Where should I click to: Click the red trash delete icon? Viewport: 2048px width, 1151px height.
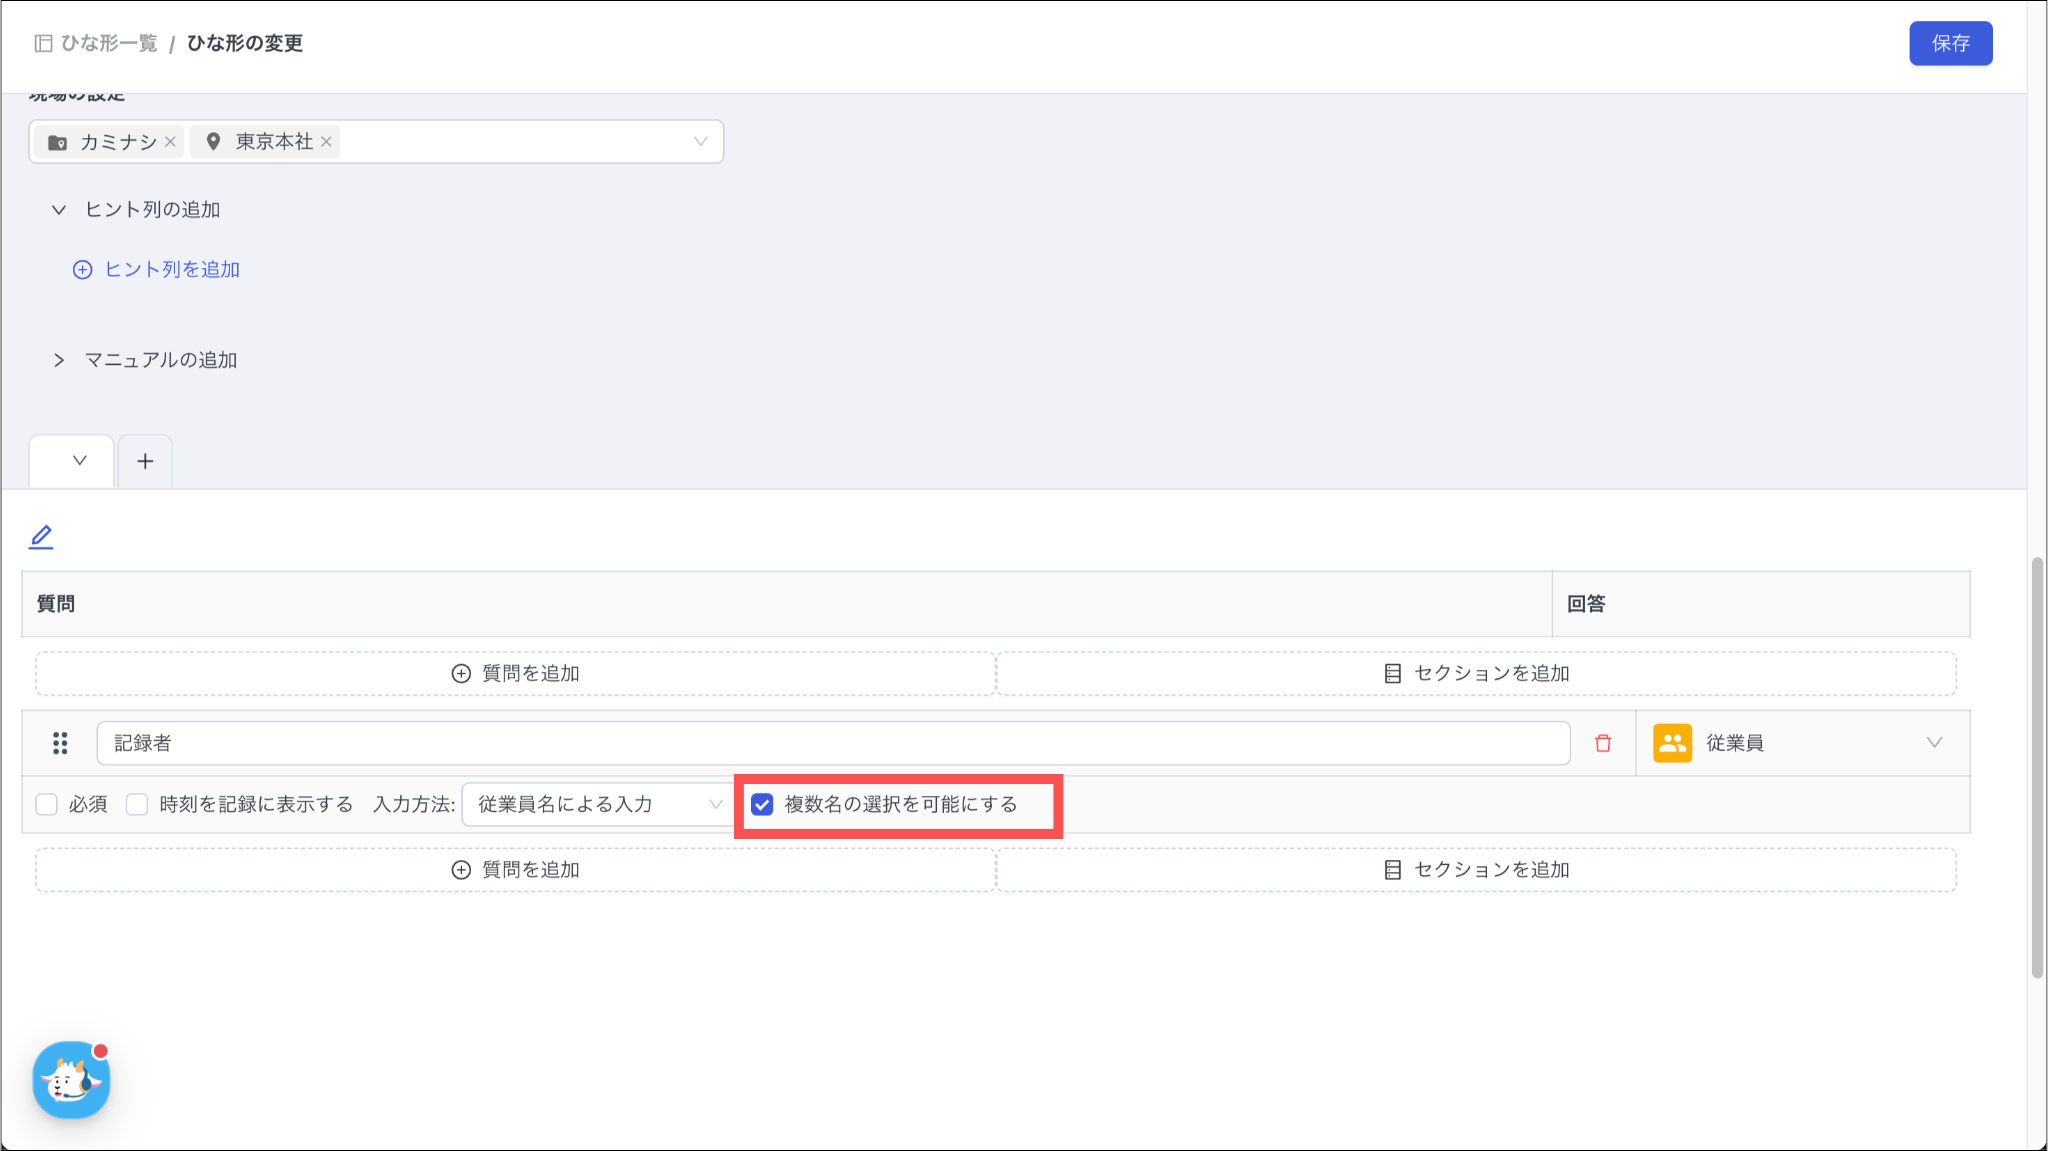1603,743
